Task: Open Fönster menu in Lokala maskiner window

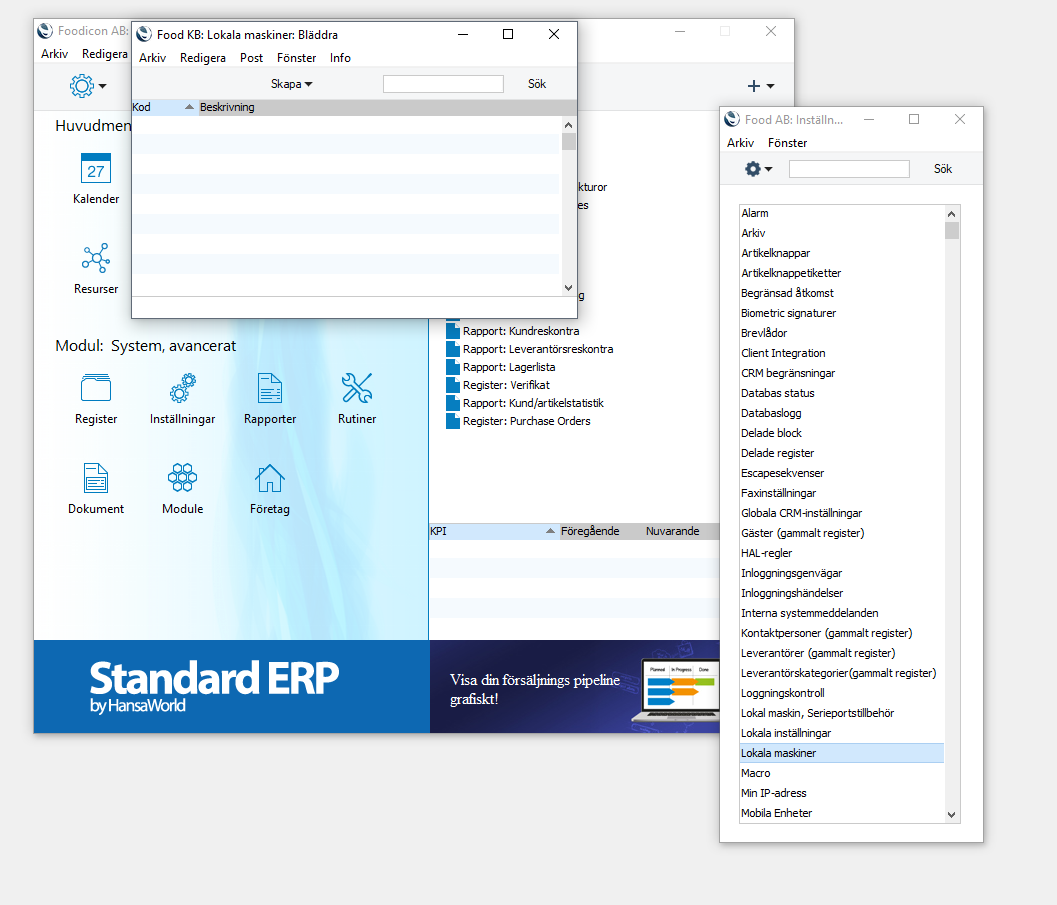Action: point(296,58)
